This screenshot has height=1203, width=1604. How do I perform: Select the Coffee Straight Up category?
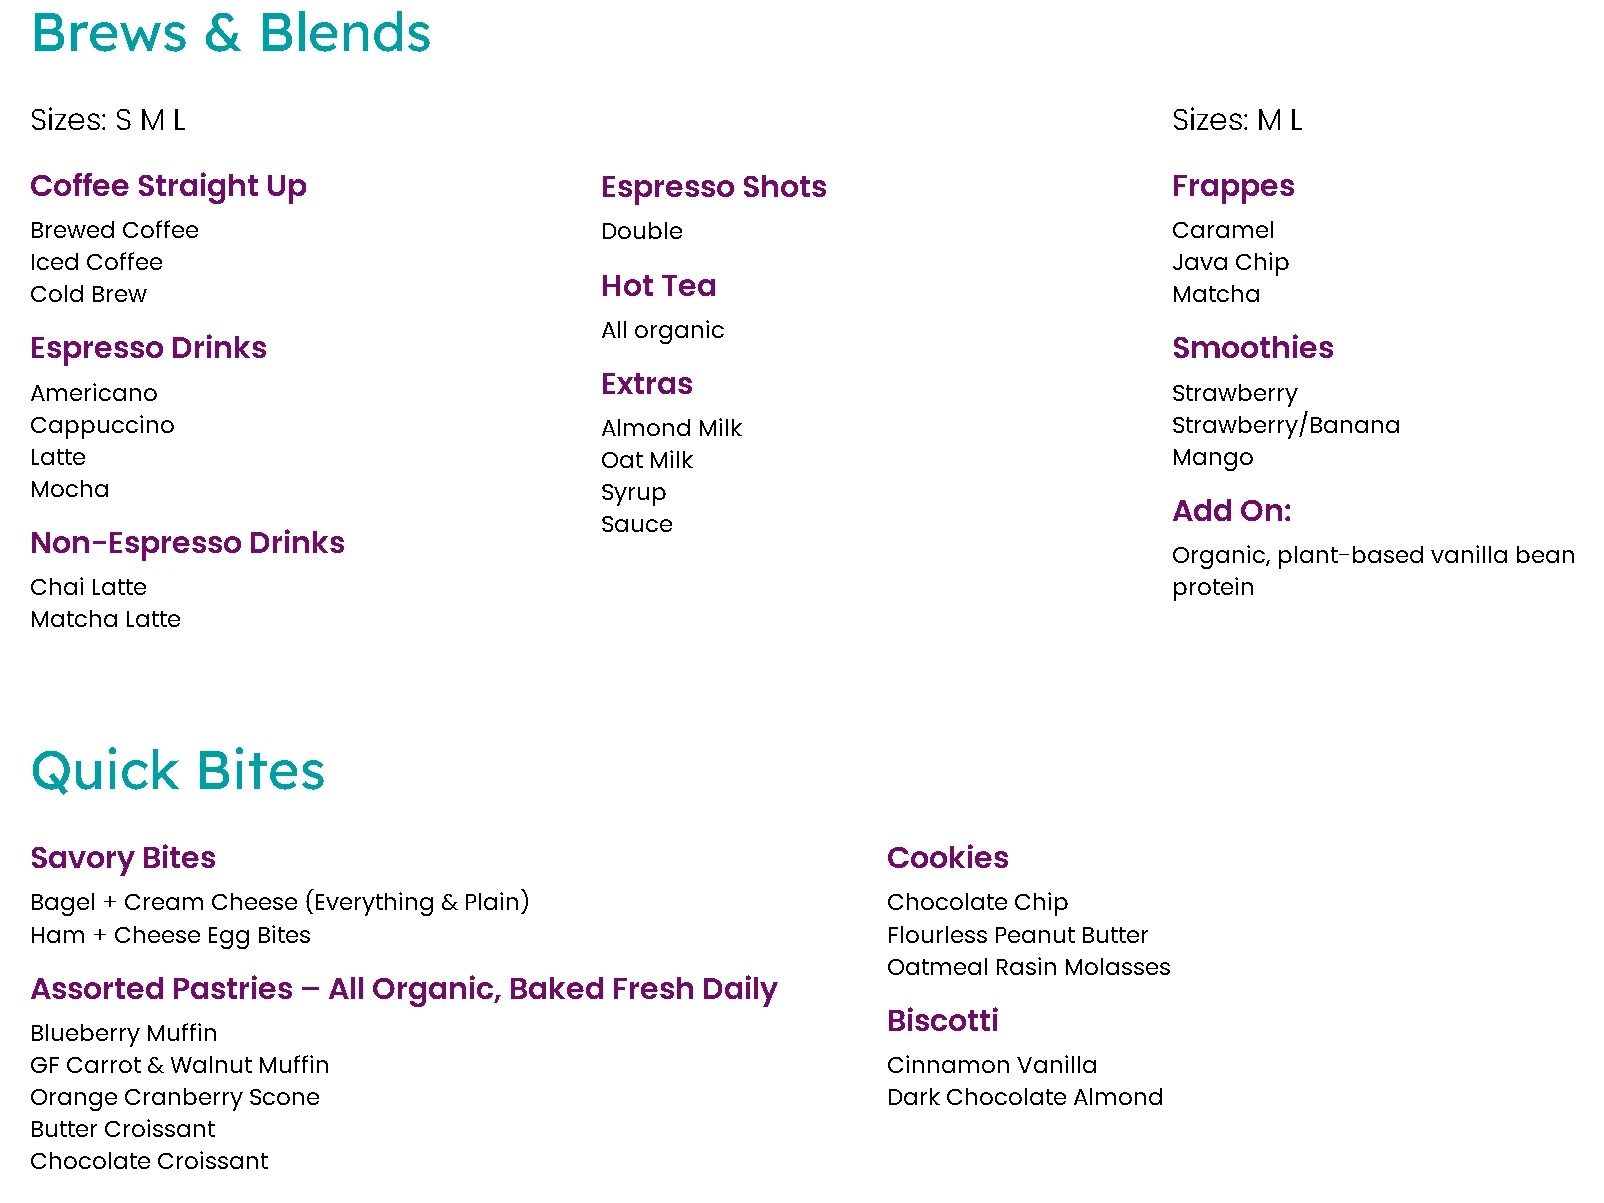point(168,186)
